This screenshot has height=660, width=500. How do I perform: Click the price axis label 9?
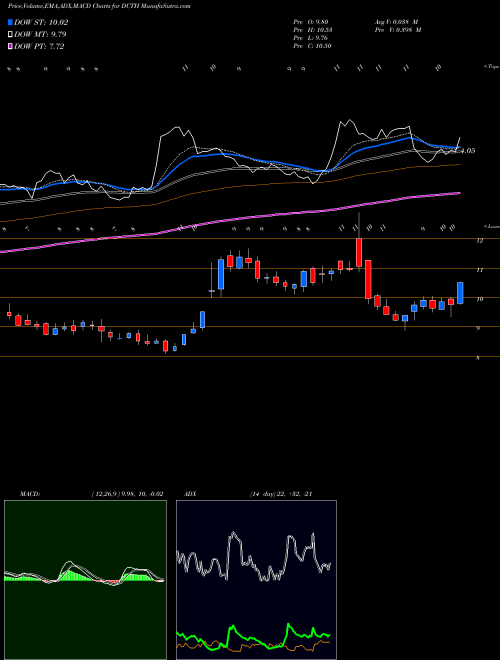[x=478, y=329]
